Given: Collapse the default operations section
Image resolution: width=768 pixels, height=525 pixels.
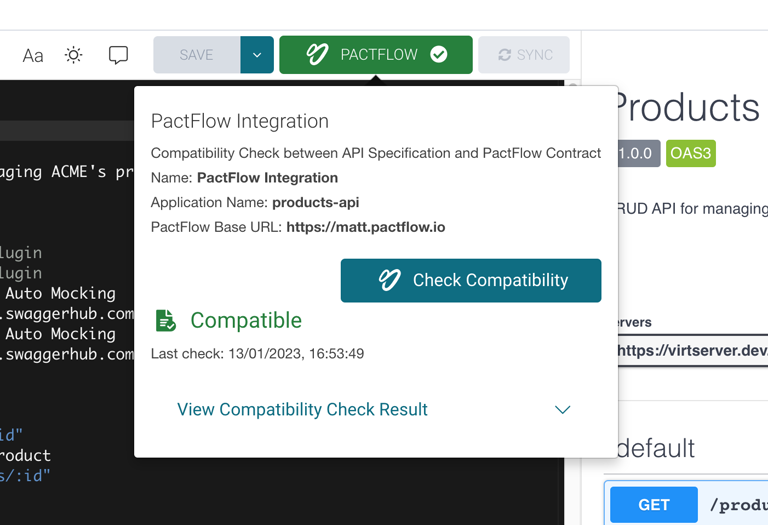Looking at the screenshot, I should click(x=656, y=448).
